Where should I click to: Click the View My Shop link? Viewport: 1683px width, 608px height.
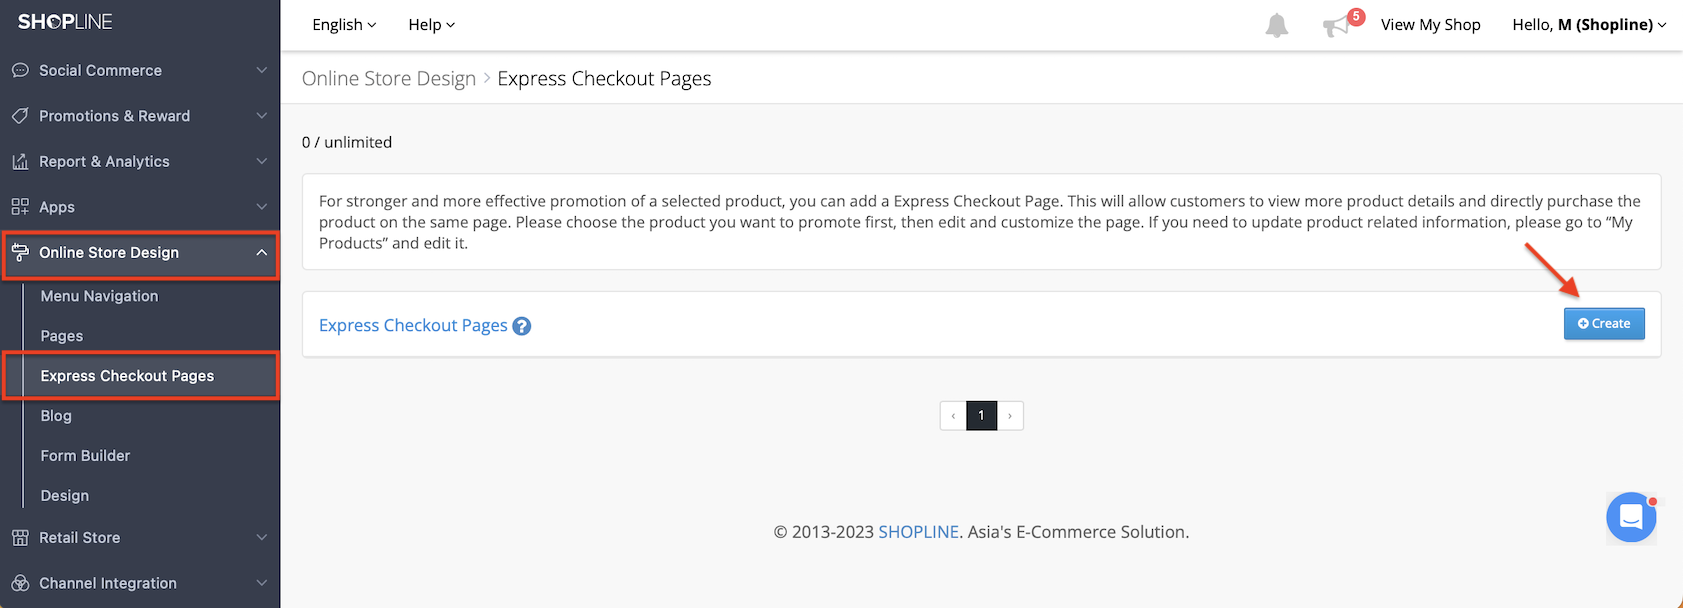[1430, 25]
